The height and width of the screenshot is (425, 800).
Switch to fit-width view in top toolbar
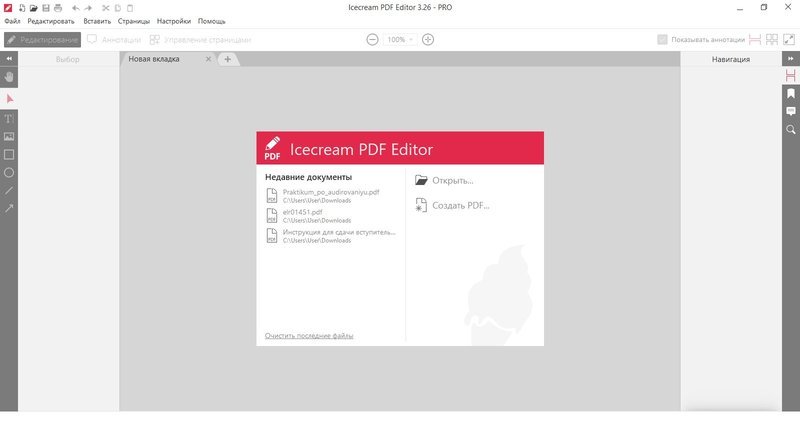(755, 39)
